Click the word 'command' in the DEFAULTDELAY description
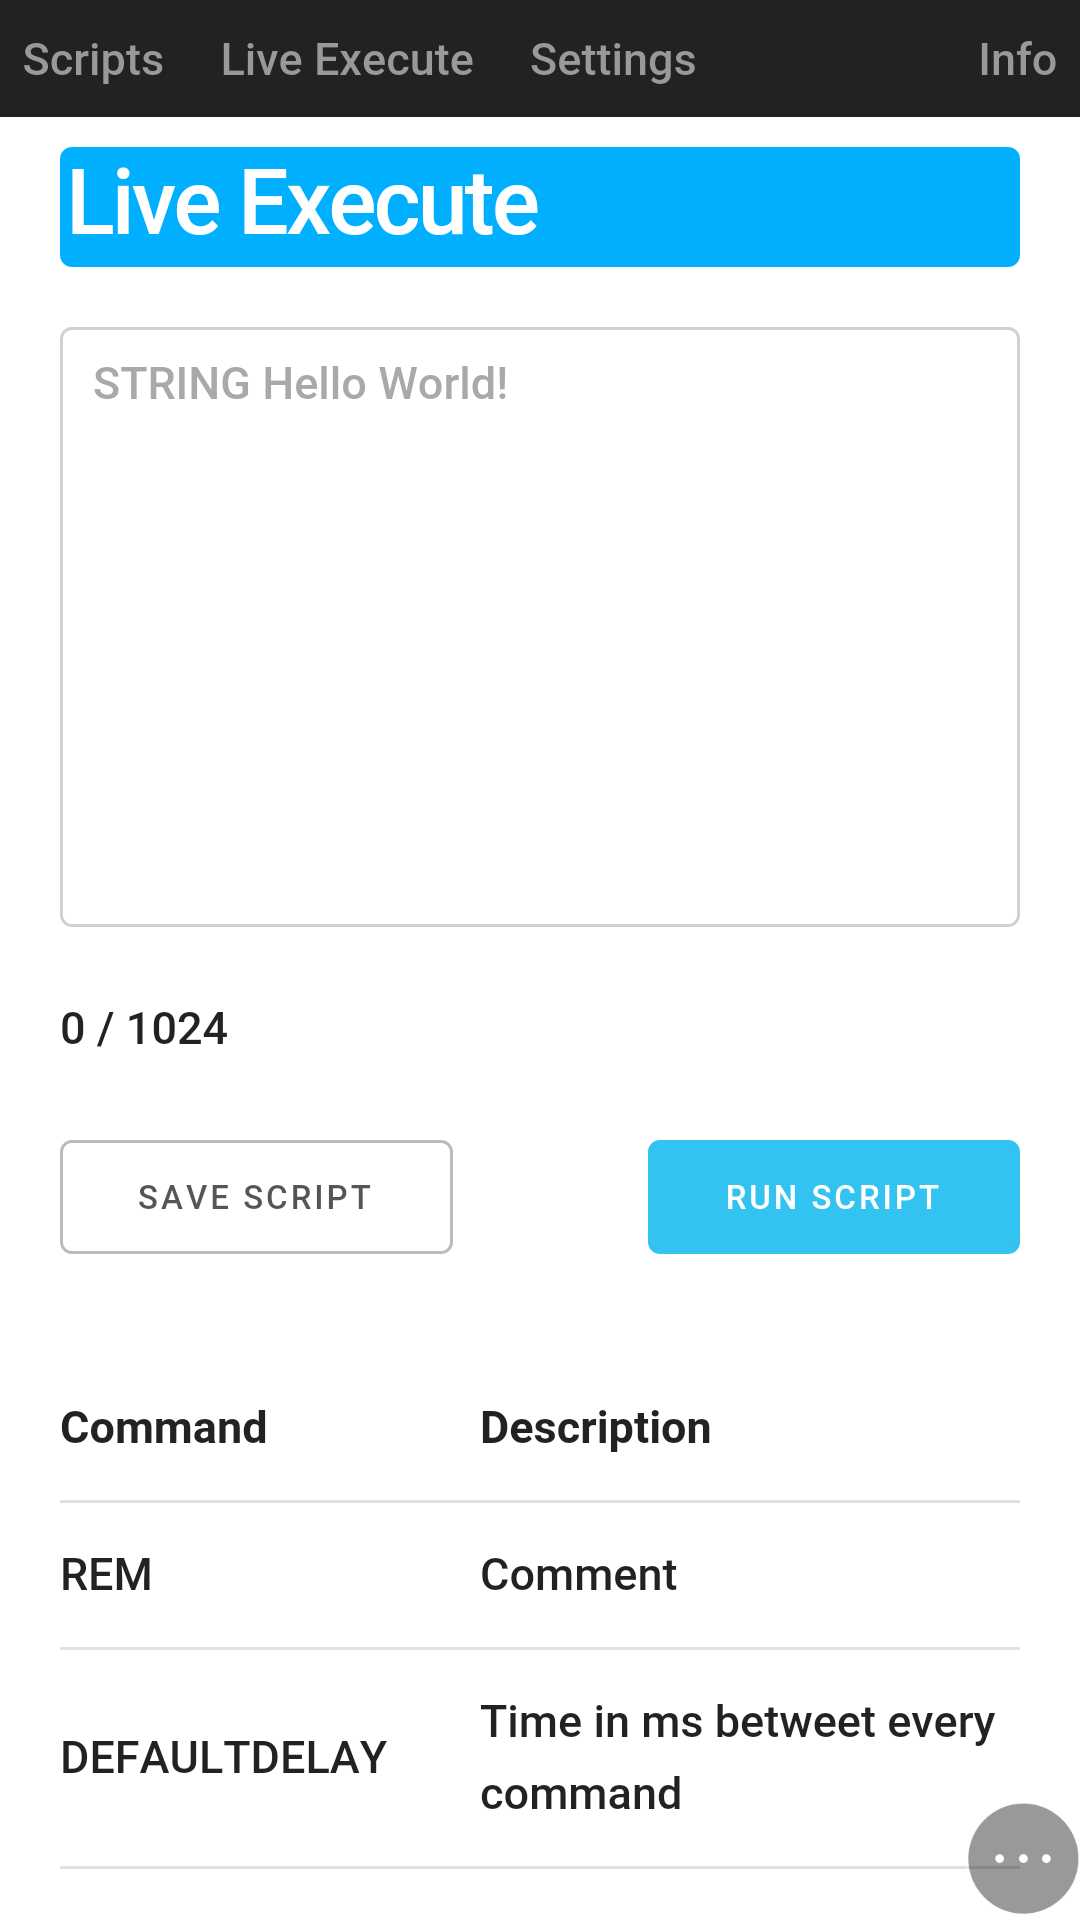The image size is (1080, 1920). pyautogui.click(x=581, y=1794)
